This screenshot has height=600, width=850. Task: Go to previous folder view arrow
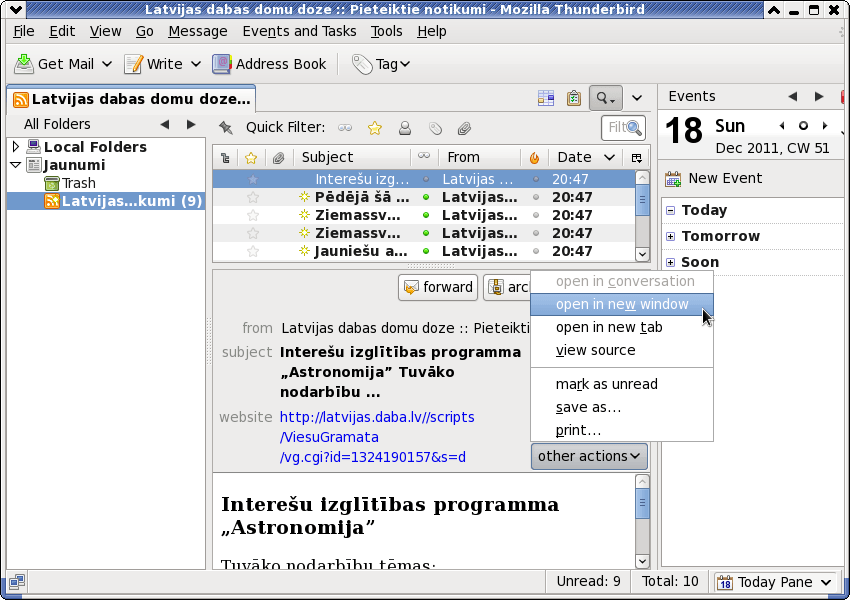tap(165, 124)
